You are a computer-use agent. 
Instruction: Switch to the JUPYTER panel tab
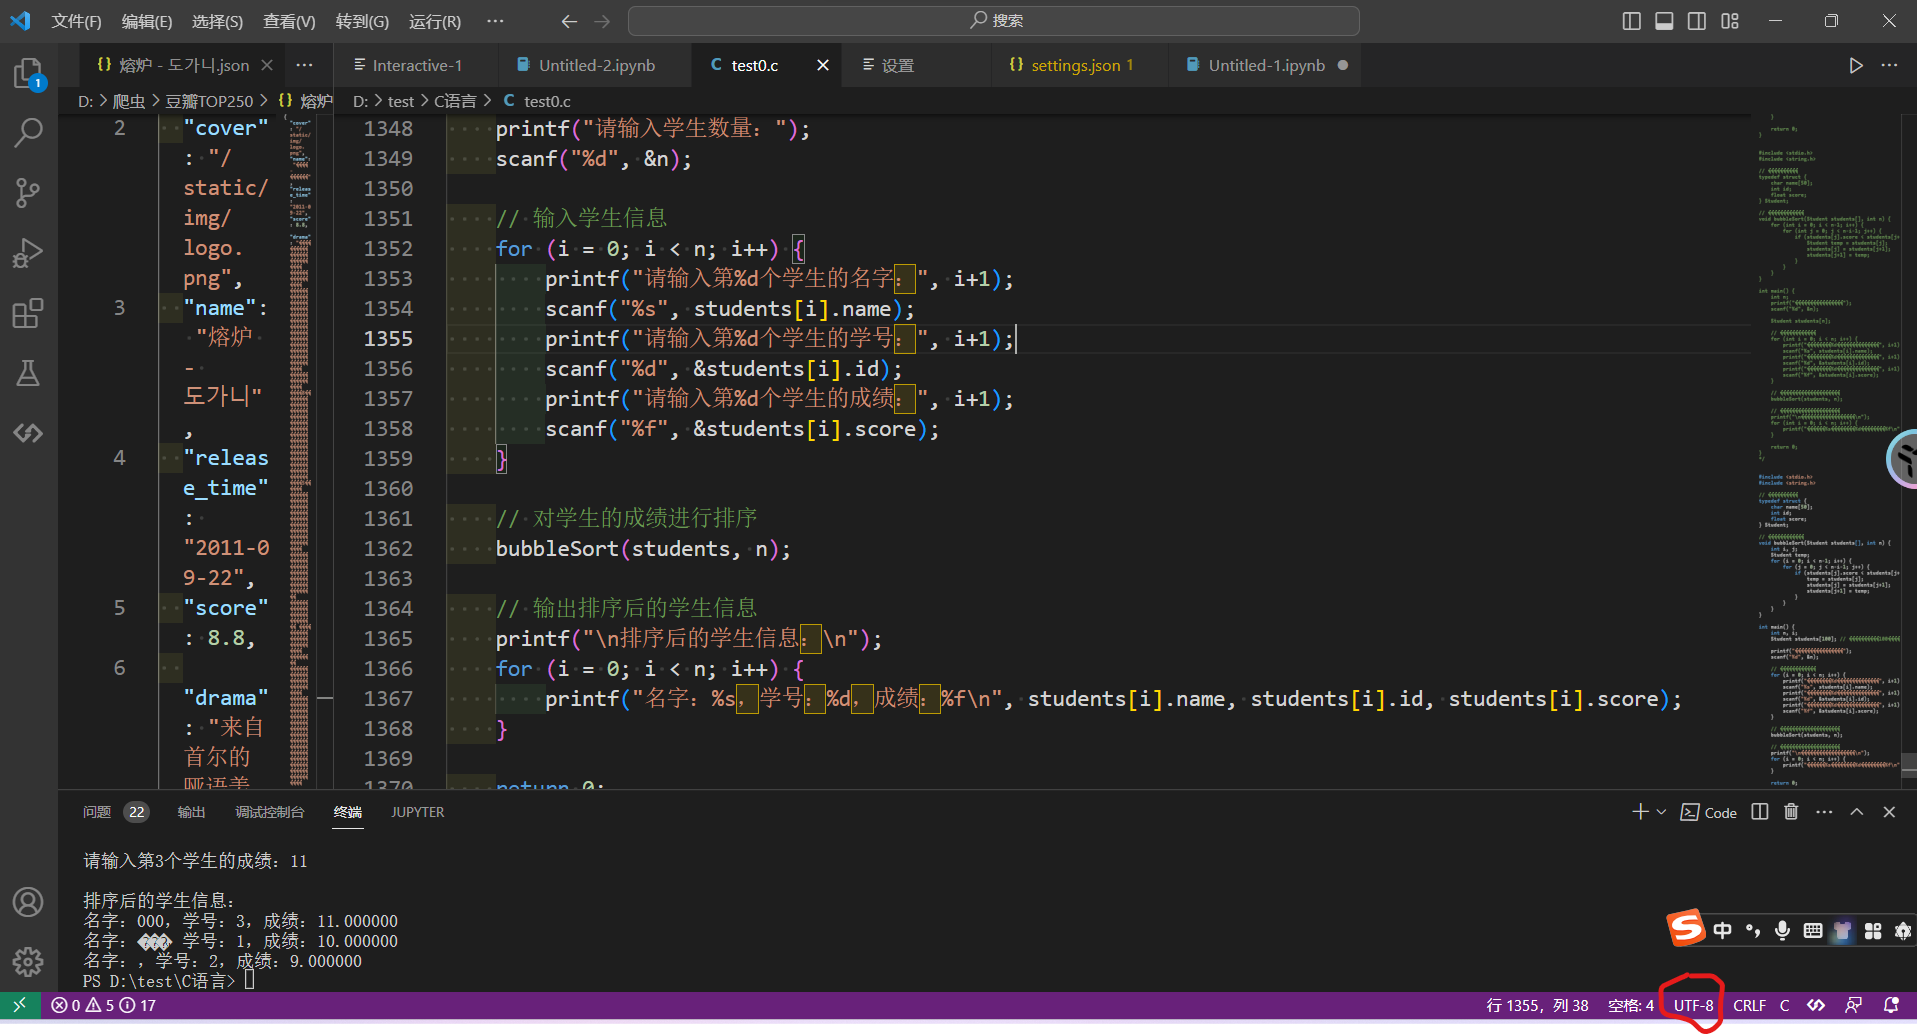417,812
